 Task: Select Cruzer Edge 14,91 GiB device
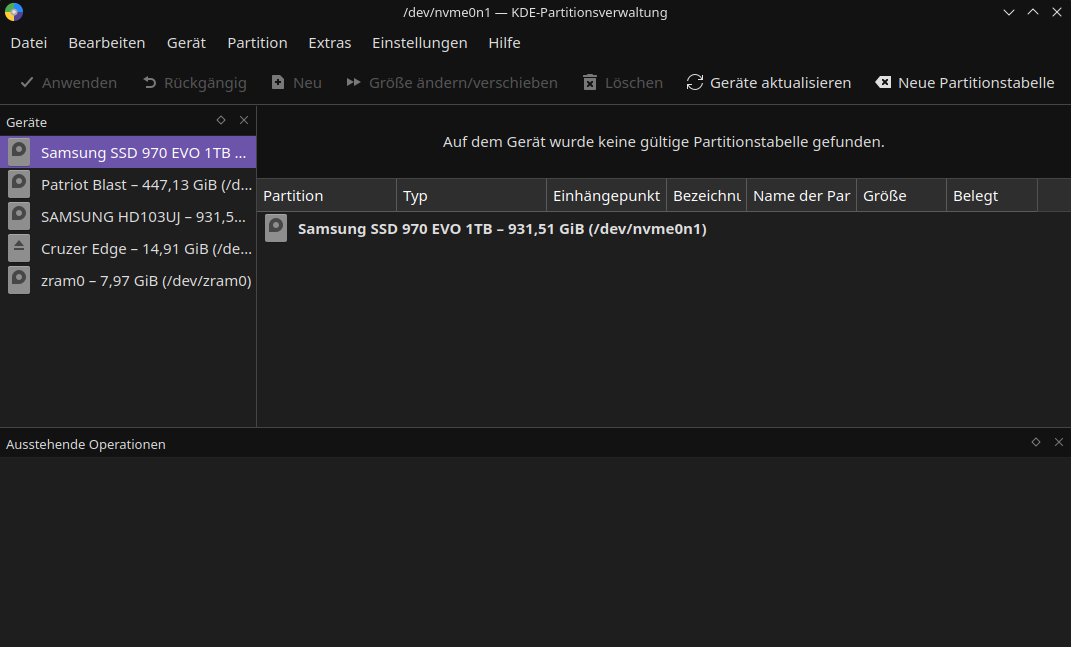(x=128, y=249)
